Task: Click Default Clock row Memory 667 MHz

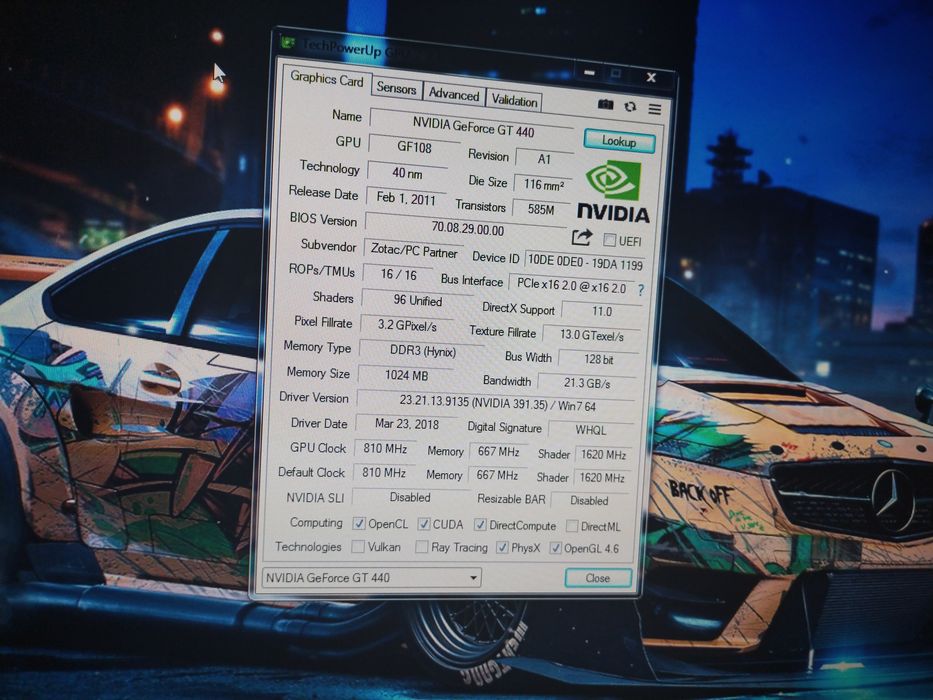Action: click(x=497, y=475)
